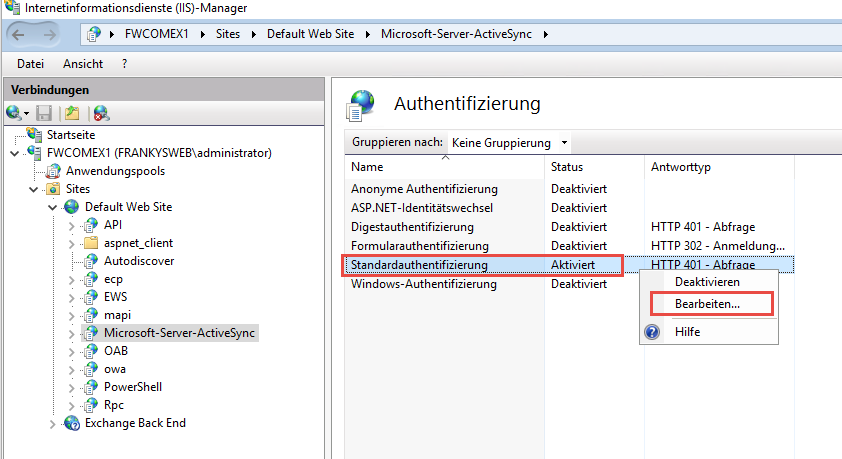The height and width of the screenshot is (459, 842).
Task: Click the blue Hilfe question mark icon
Action: click(653, 331)
